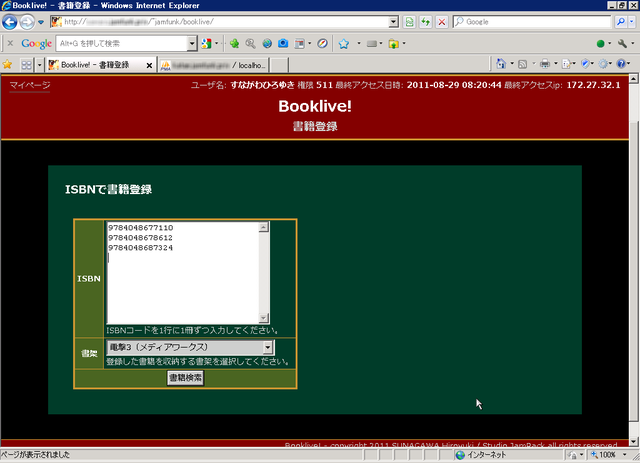Click the インターネット security zone status
The image size is (640, 463).
pos(481,455)
